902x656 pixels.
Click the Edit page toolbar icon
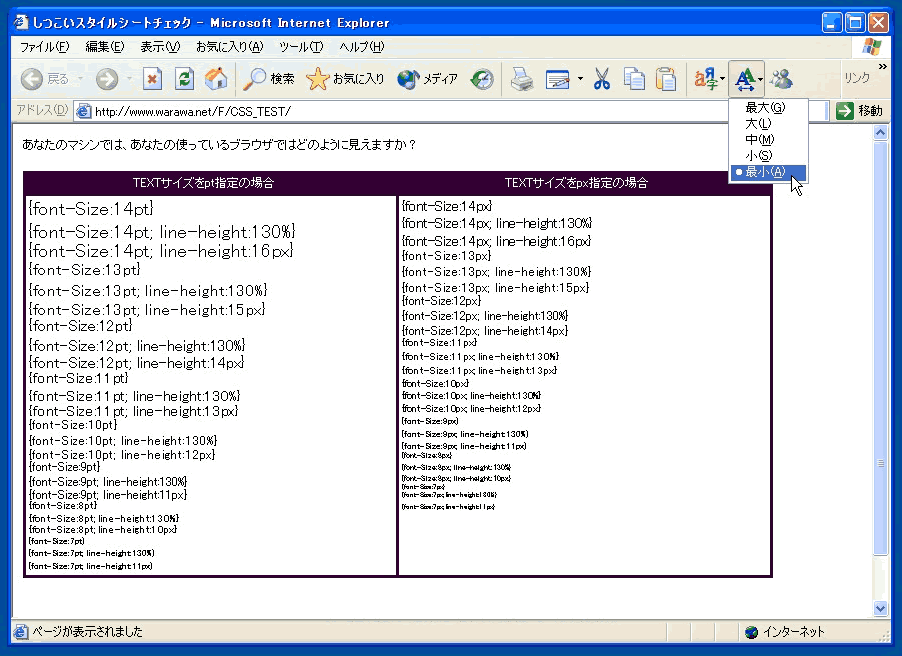click(x=557, y=79)
